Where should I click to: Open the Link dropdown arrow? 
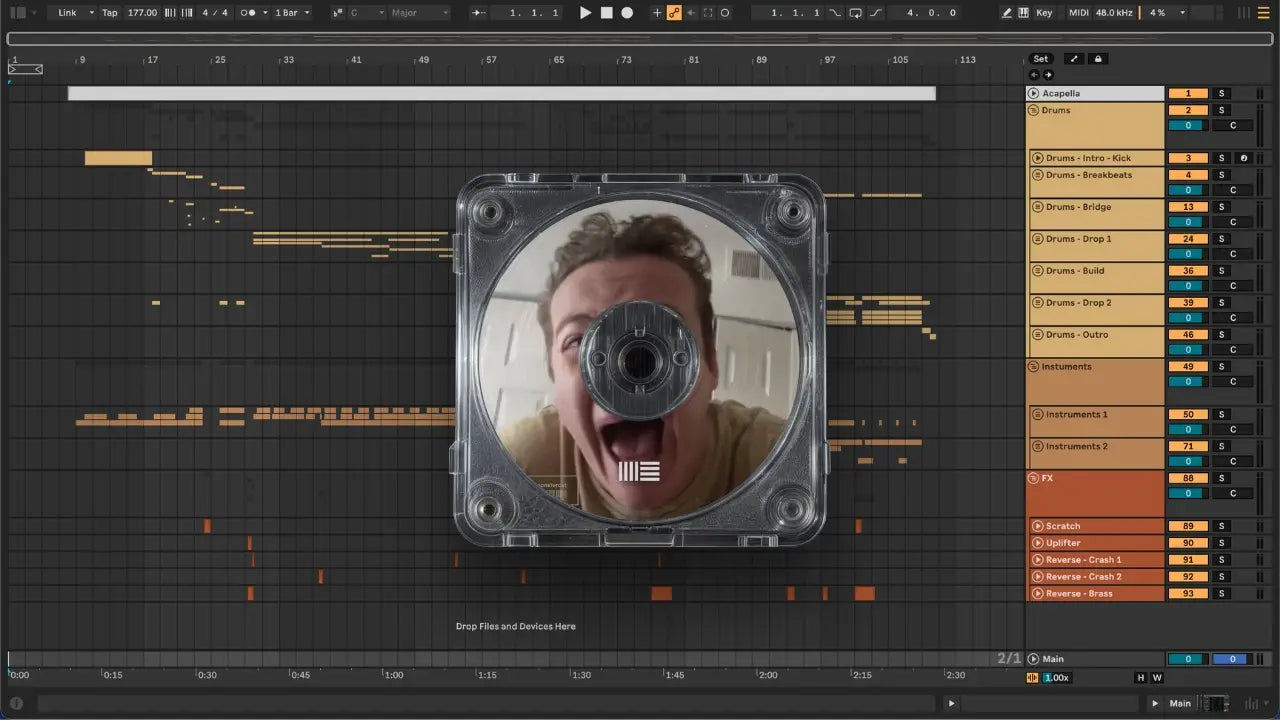(x=91, y=13)
